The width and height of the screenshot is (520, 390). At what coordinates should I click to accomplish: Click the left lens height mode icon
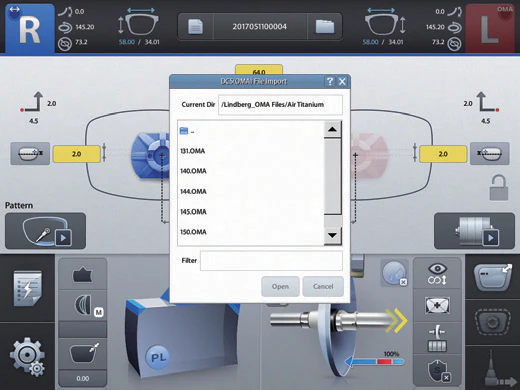tap(30, 153)
